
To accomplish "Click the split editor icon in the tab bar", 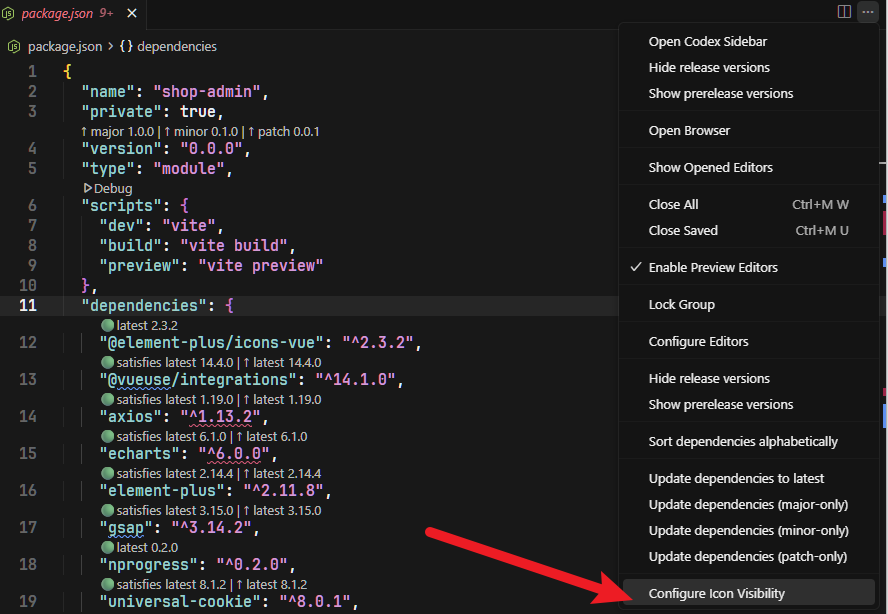I will (x=844, y=12).
